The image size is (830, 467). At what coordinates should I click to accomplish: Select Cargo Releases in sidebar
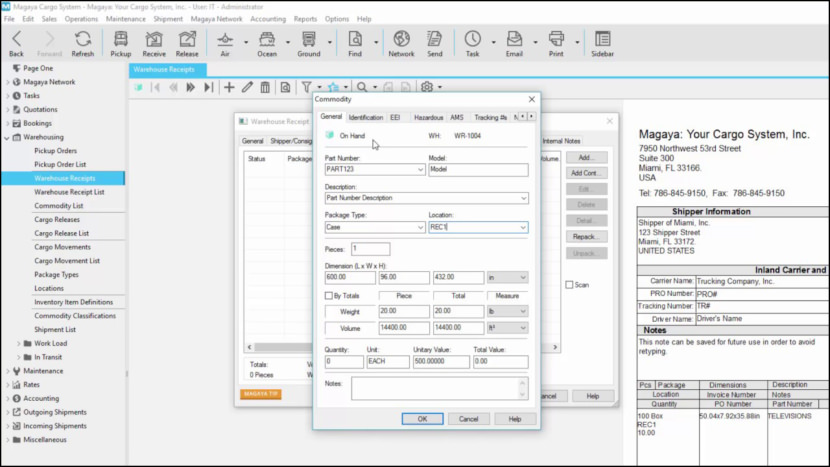(57, 220)
